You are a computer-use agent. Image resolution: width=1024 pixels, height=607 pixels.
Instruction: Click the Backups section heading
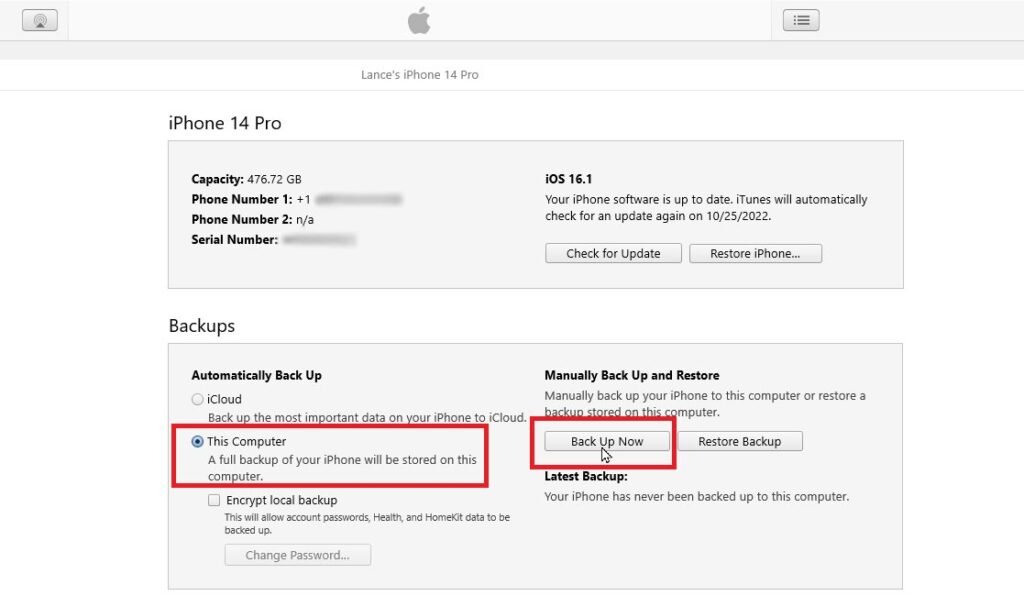pos(202,325)
